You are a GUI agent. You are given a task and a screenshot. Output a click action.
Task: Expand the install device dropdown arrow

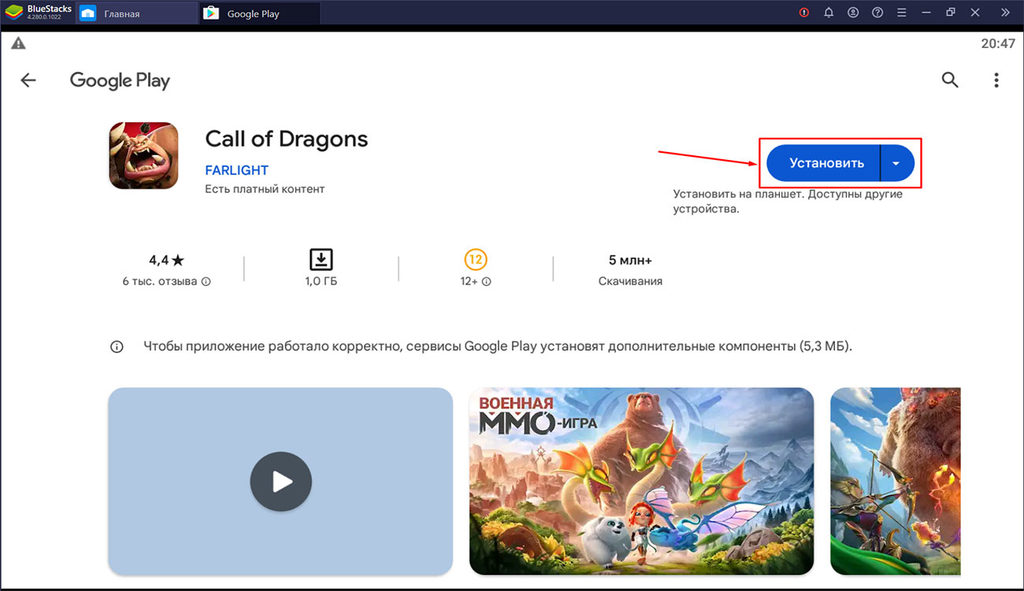897,163
